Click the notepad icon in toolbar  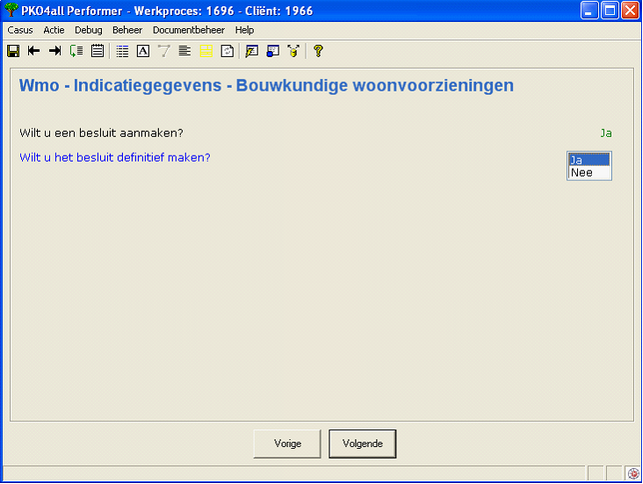(x=97, y=51)
